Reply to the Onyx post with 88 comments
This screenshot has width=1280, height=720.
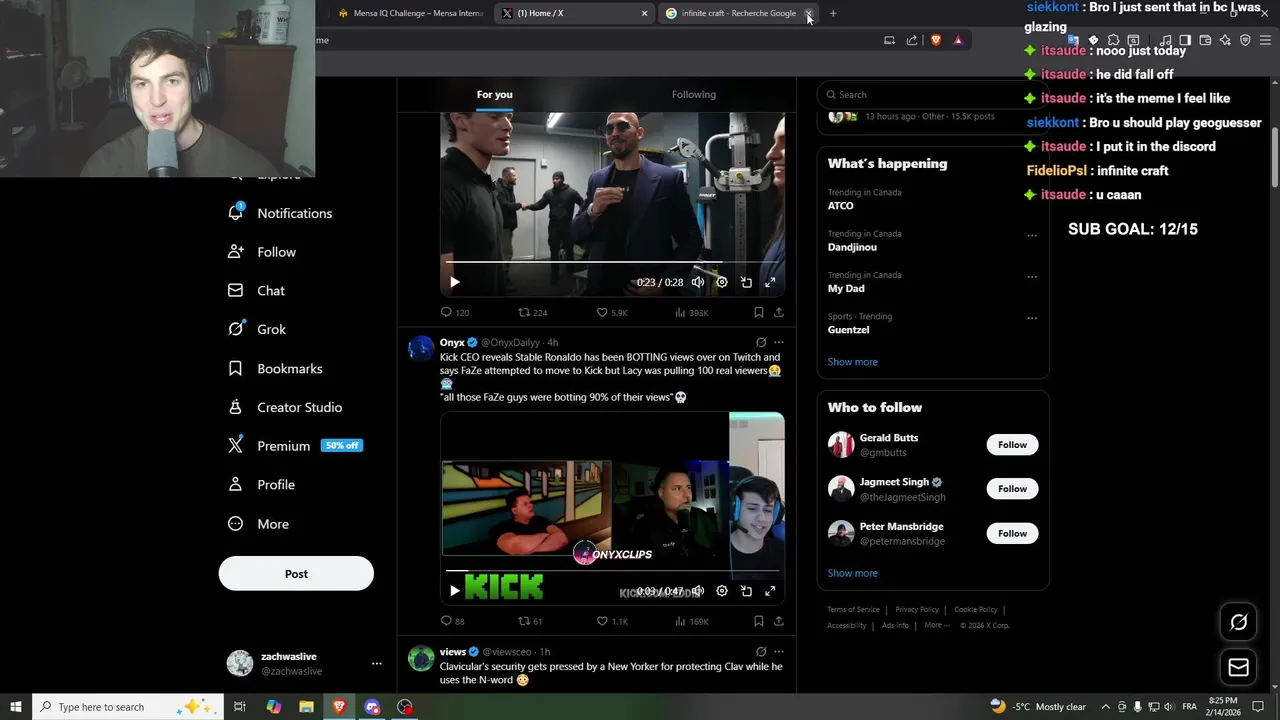pos(453,621)
